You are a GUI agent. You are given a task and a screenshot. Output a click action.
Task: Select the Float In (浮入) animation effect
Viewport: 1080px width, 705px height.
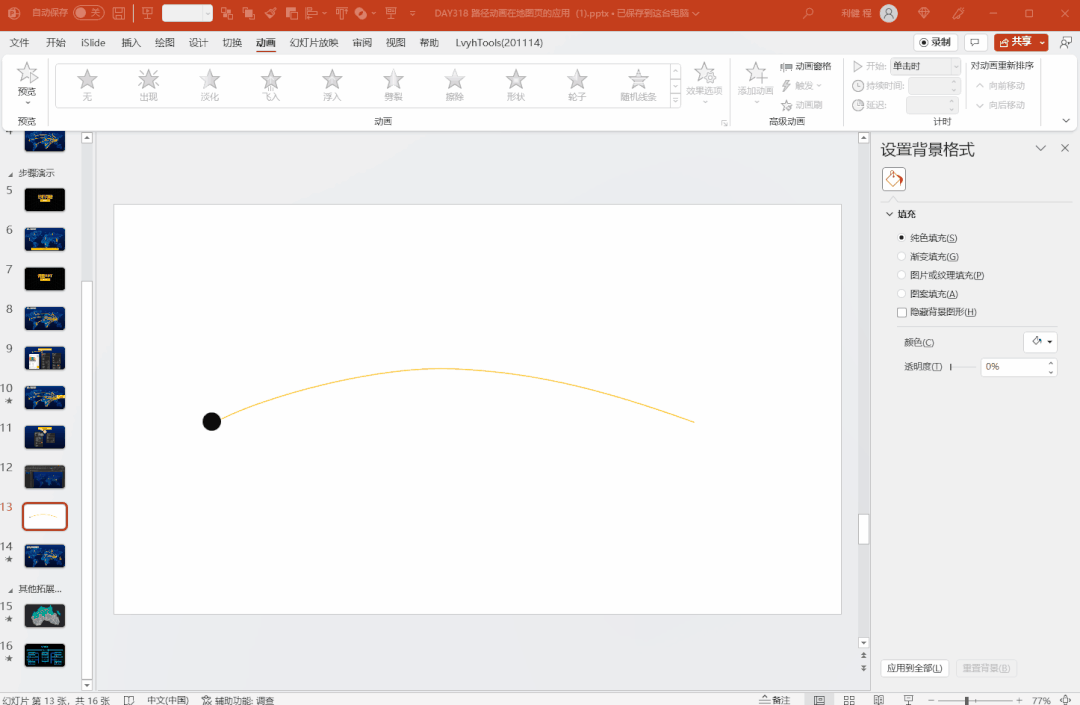[x=332, y=85]
